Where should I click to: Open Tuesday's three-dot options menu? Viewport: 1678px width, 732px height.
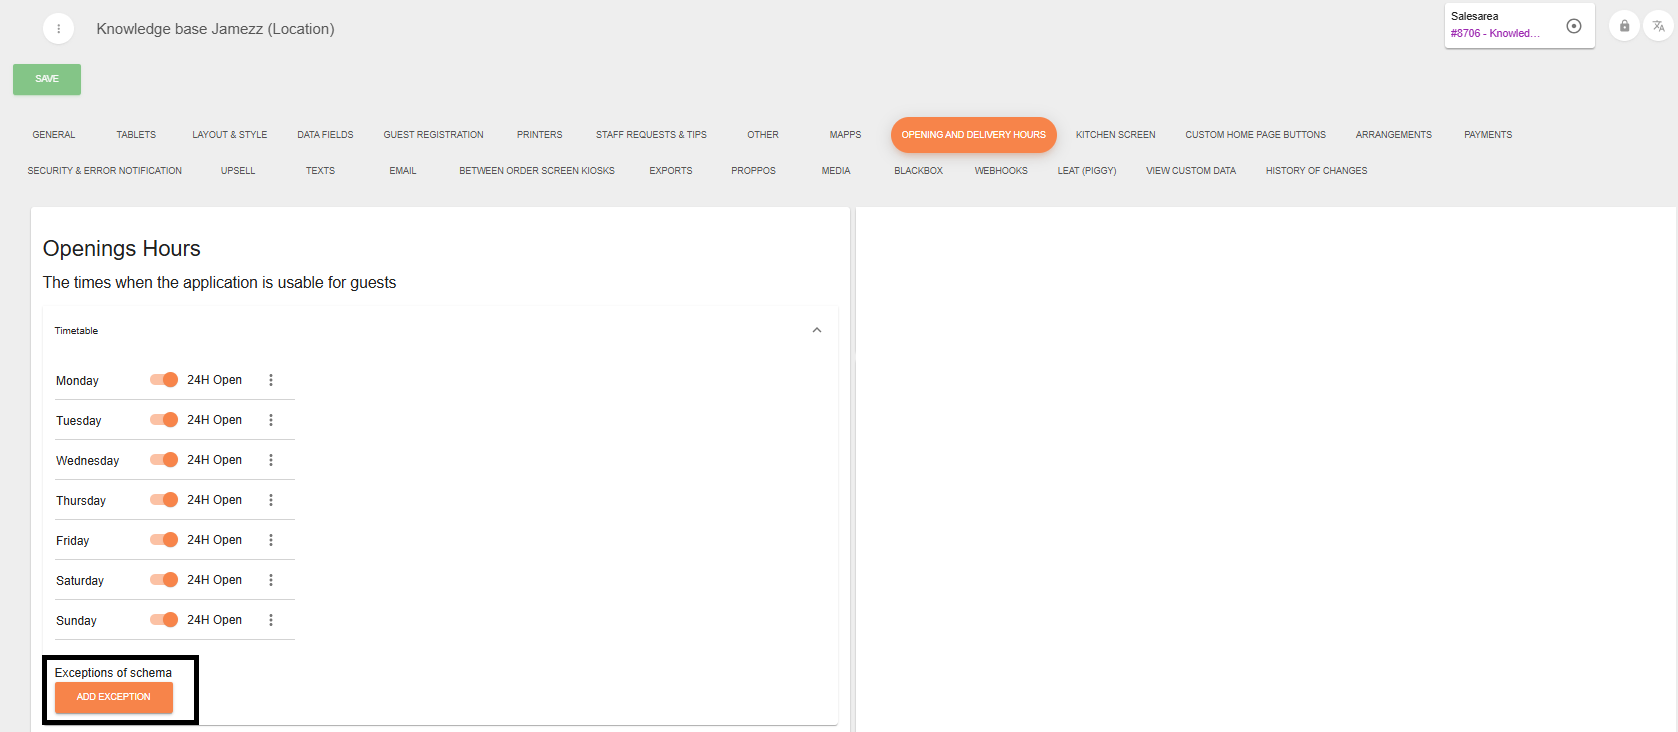pos(271,420)
